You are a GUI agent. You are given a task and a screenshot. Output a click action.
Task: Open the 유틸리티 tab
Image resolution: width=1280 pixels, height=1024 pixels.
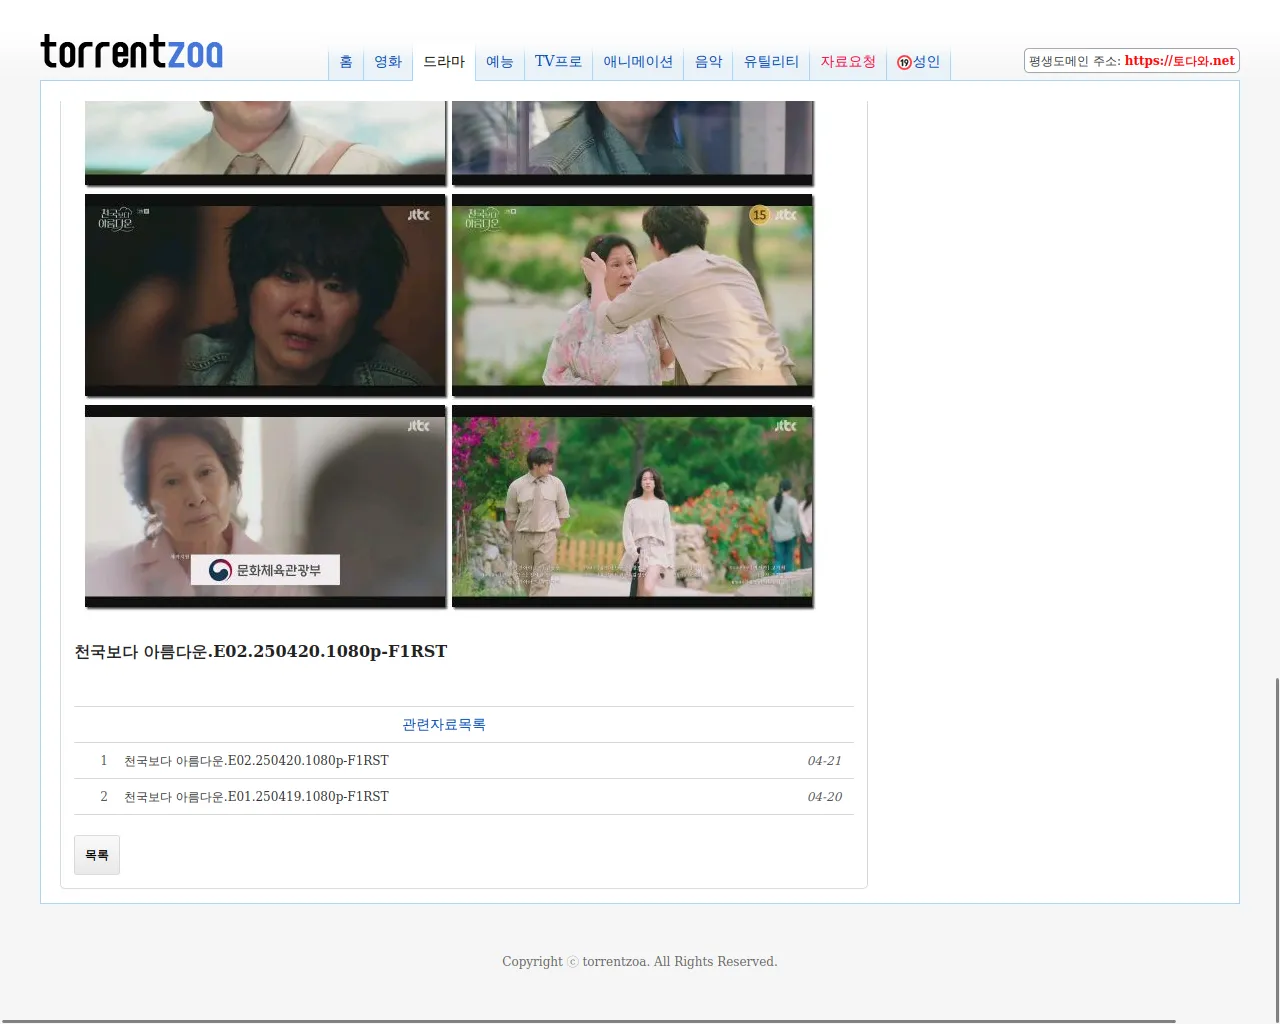(x=771, y=62)
